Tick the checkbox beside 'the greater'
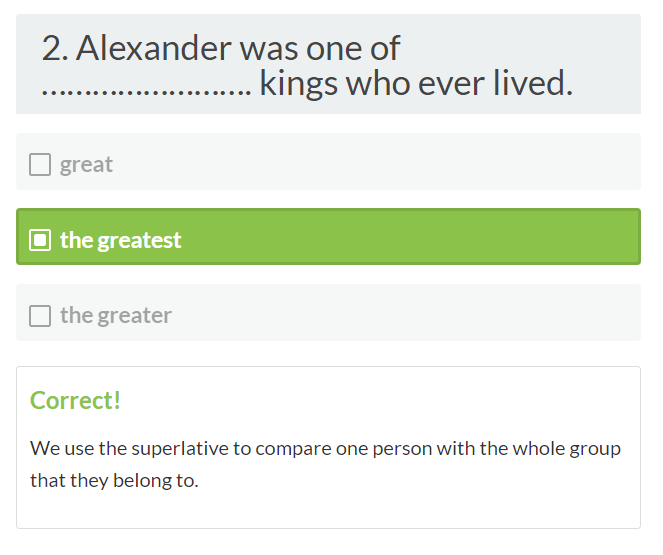The height and width of the screenshot is (555, 663). point(40,316)
